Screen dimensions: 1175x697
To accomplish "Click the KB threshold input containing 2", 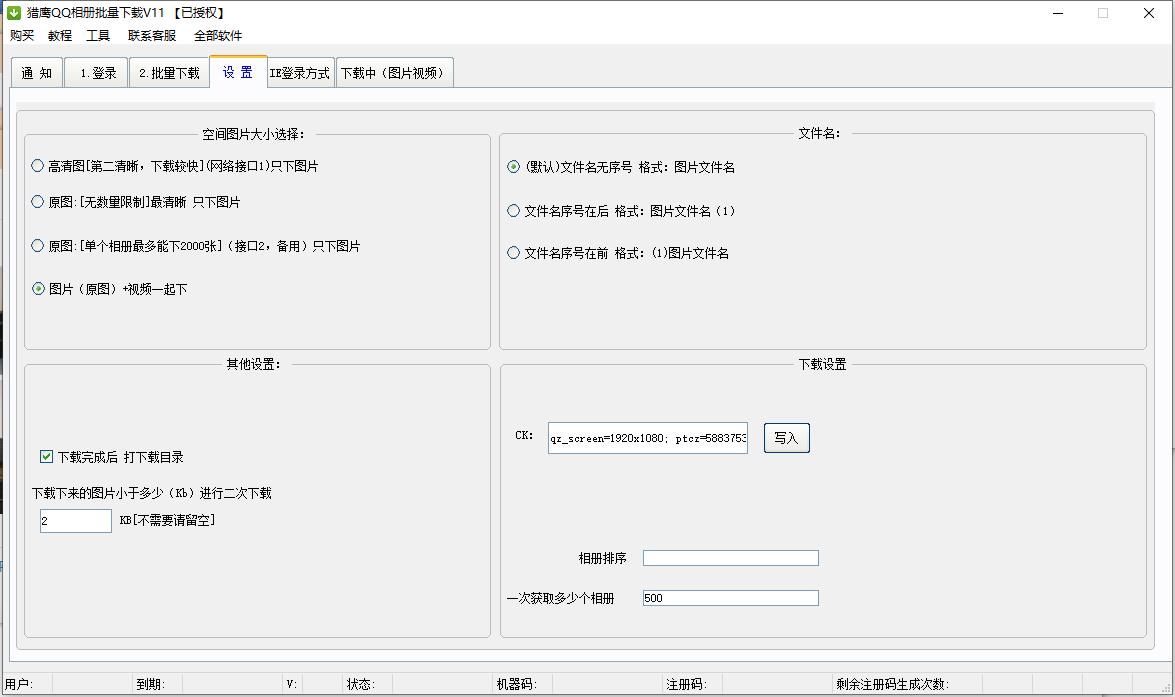I will [76, 521].
